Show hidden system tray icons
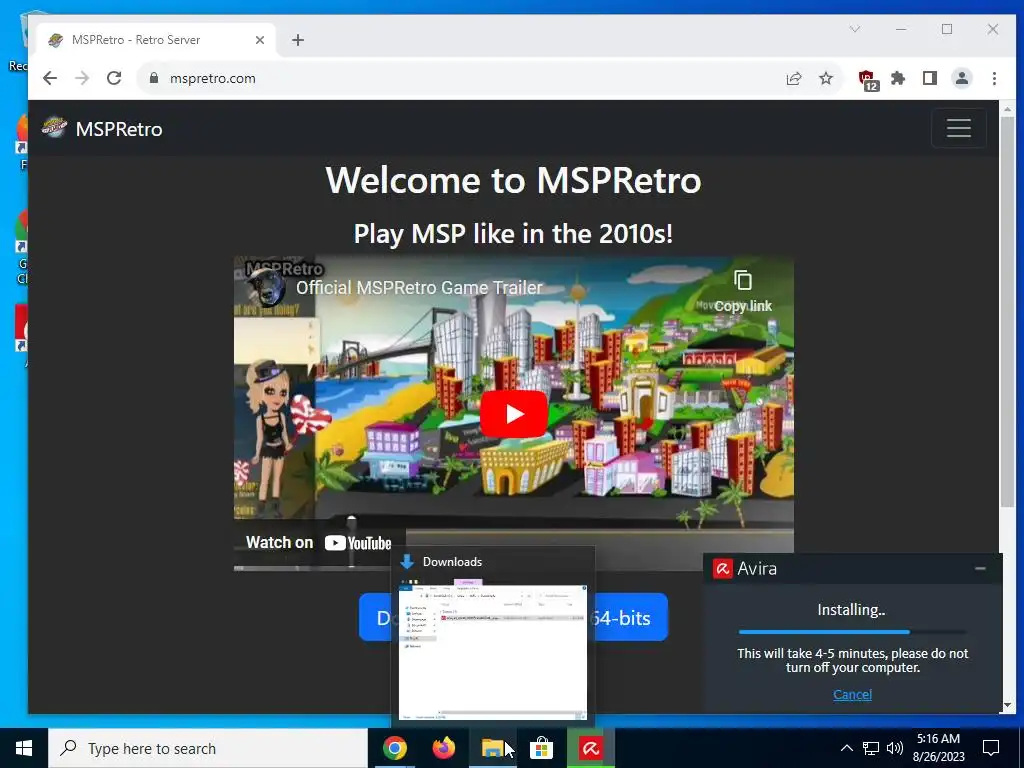This screenshot has height=768, width=1024. pyautogui.click(x=846, y=748)
